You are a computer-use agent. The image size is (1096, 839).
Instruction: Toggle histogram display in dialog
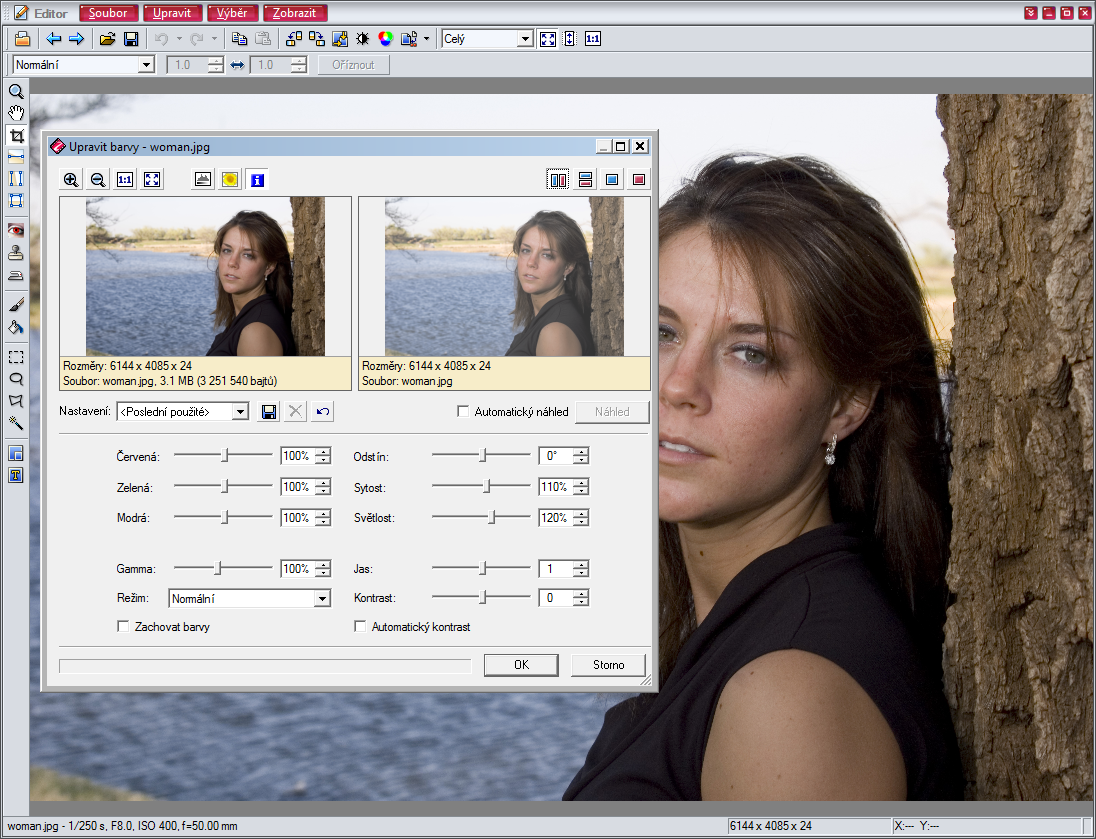pos(203,180)
